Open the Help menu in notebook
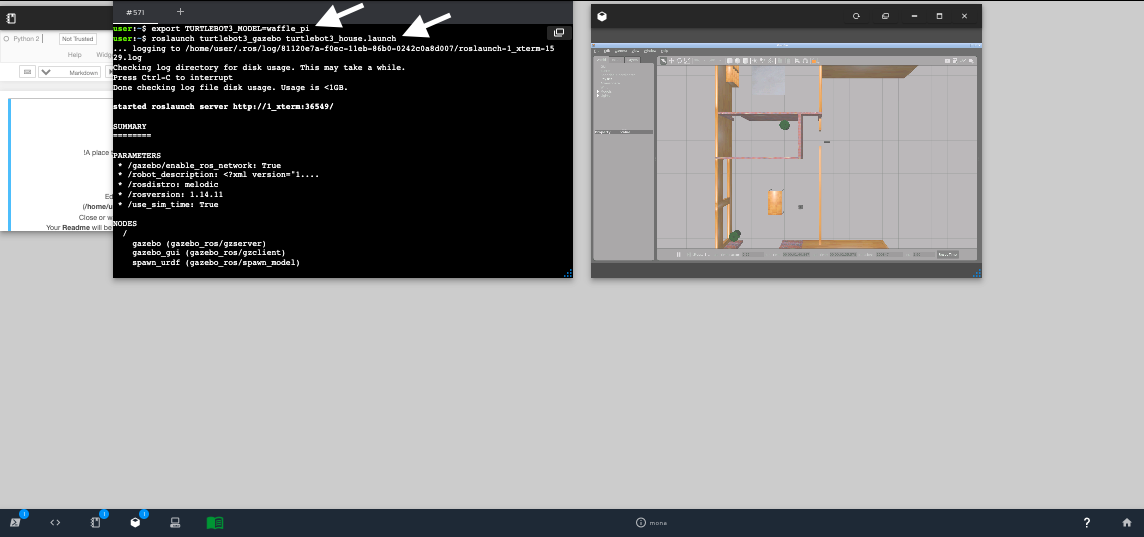This screenshot has width=1144, height=537. [x=74, y=54]
